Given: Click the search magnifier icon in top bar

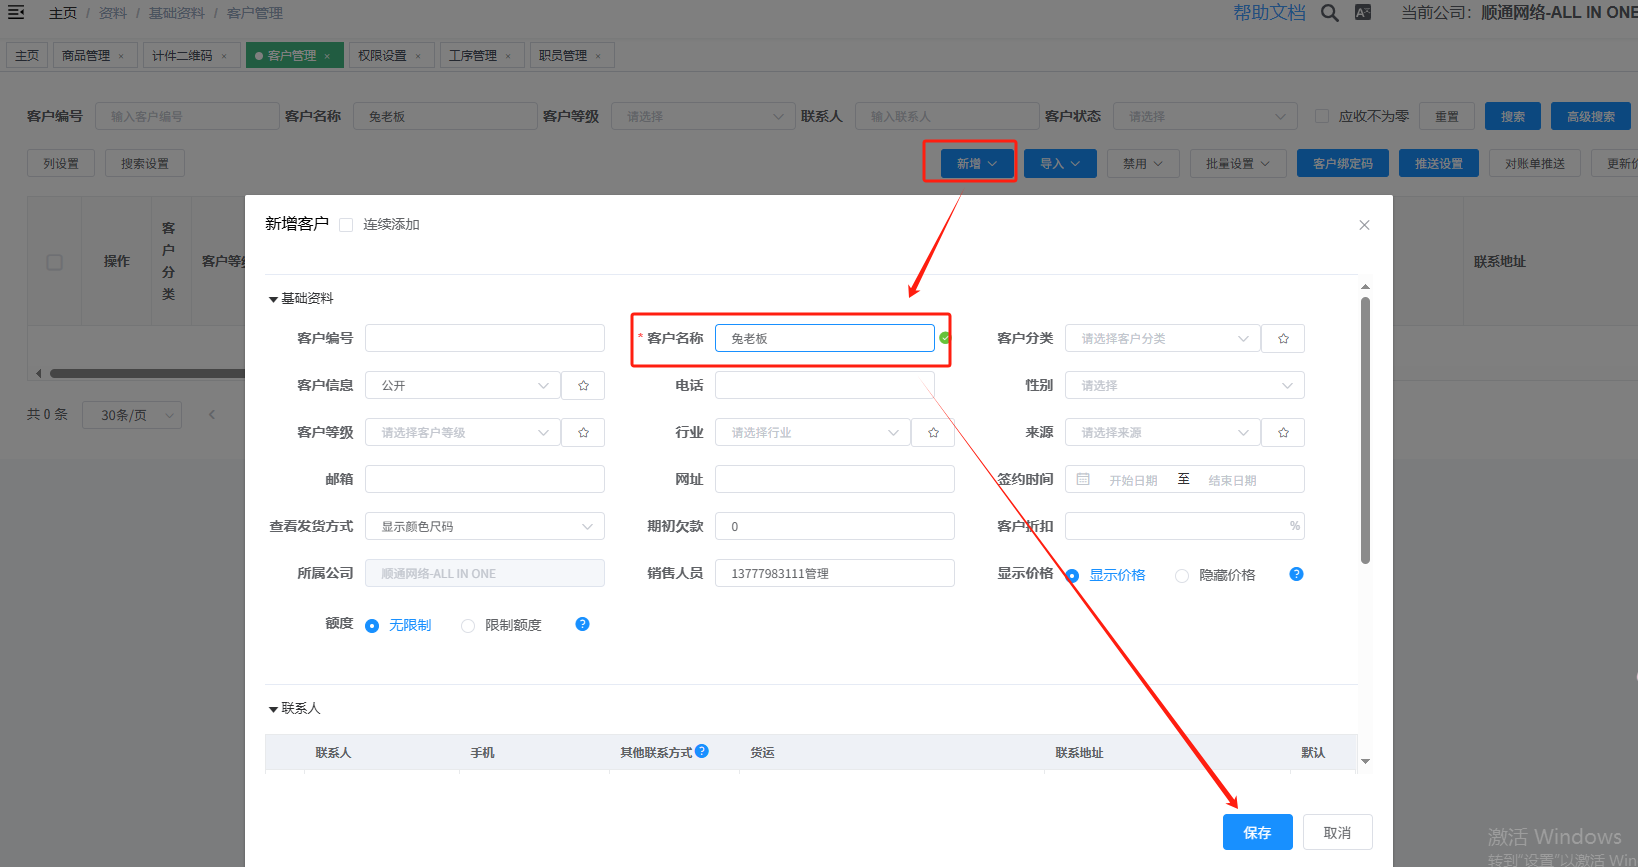Looking at the screenshot, I should [x=1329, y=13].
